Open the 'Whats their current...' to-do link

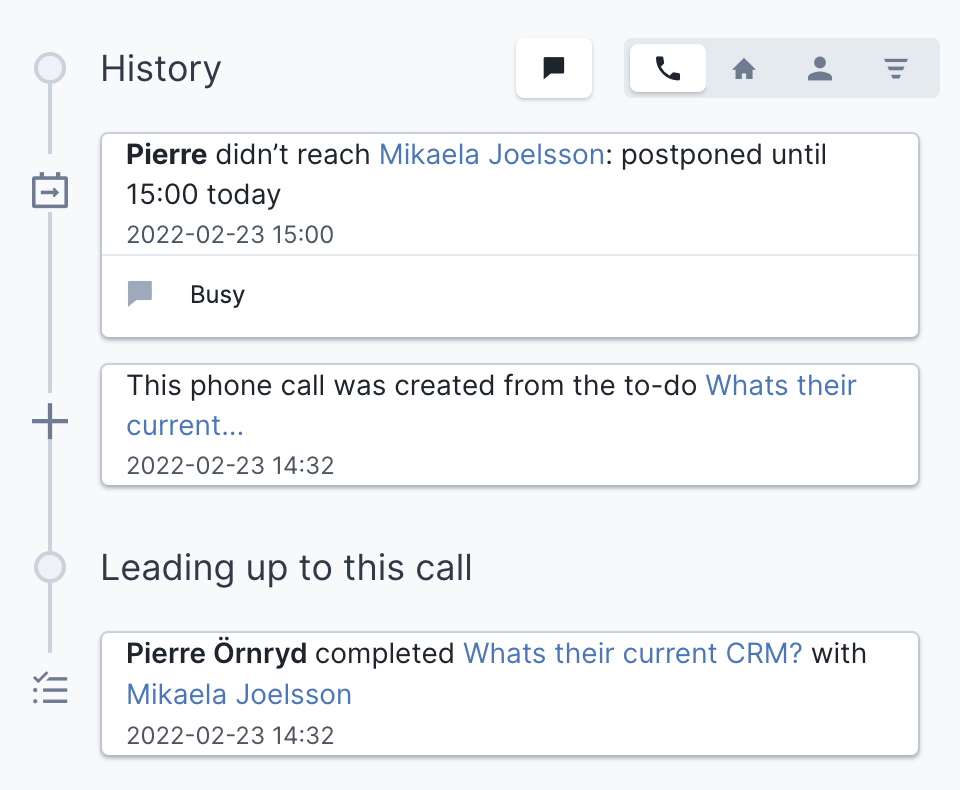[491, 405]
